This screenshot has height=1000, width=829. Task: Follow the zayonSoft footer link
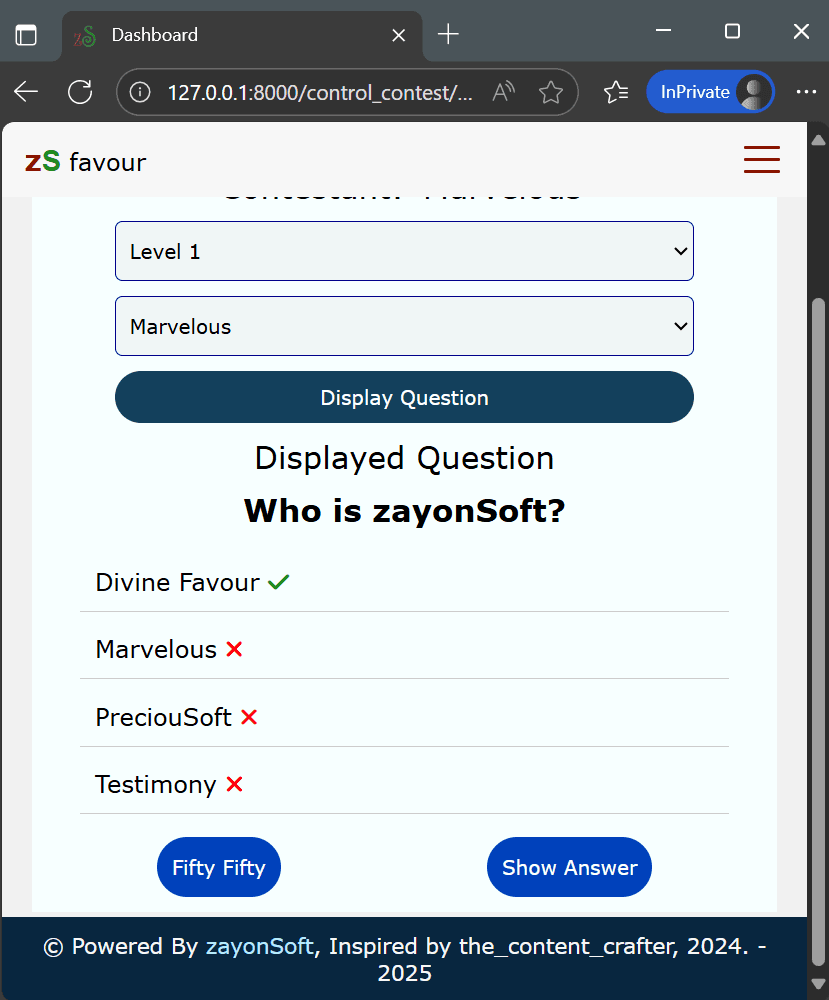259,946
